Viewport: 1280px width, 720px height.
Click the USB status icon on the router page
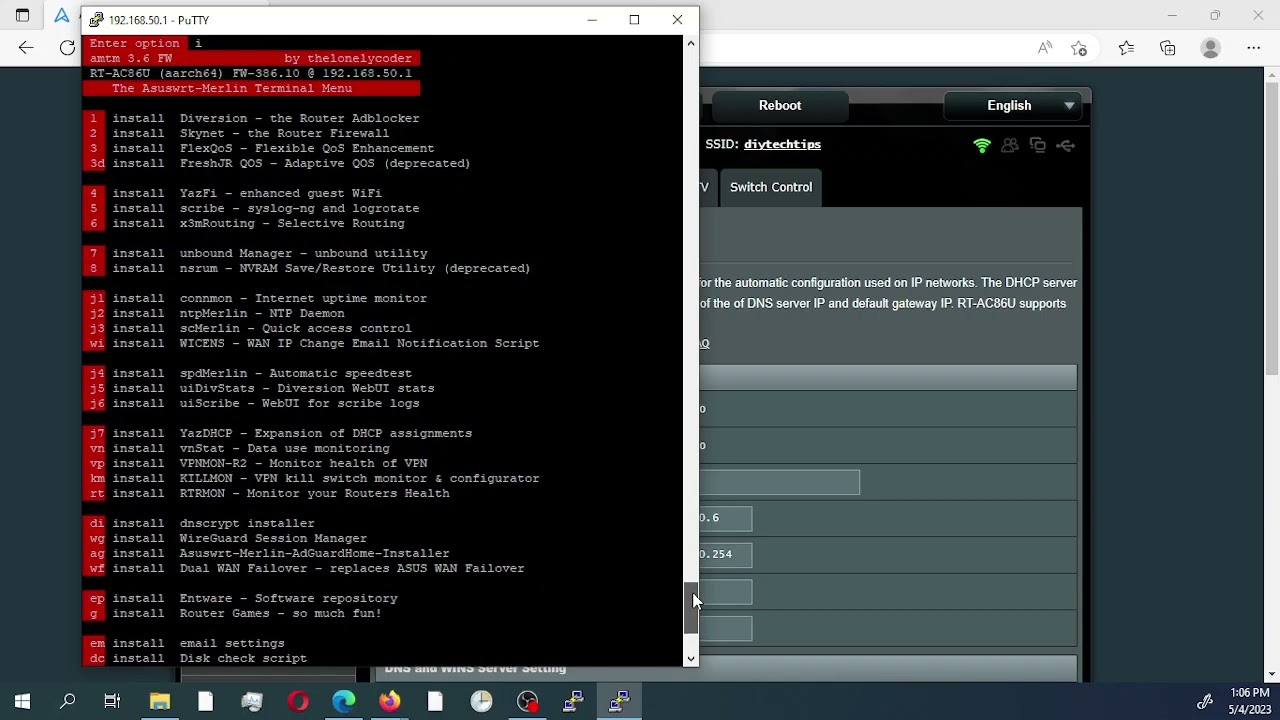click(x=1065, y=146)
